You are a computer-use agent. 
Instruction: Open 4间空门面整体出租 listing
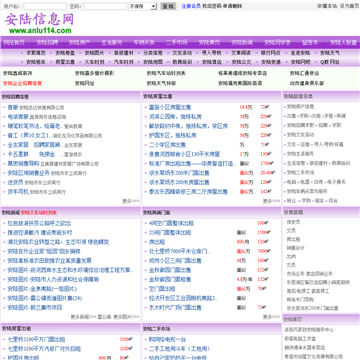tap(171, 223)
